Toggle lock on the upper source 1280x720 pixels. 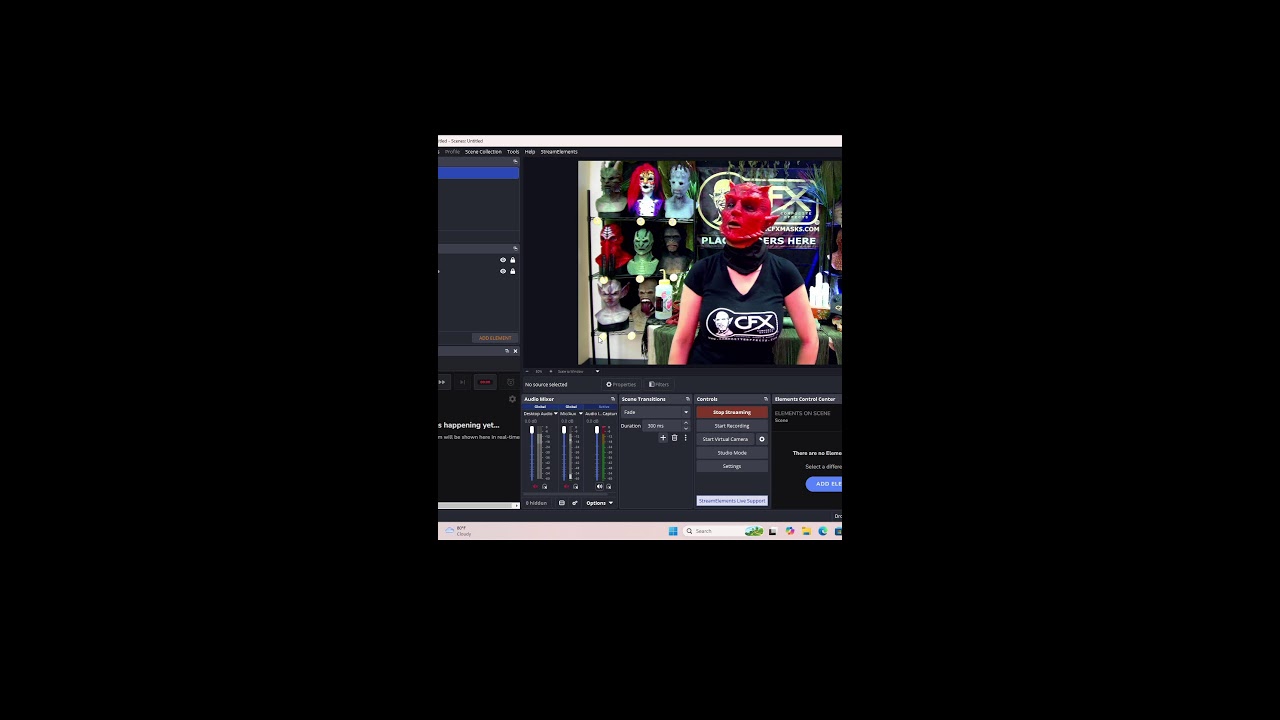(513, 260)
